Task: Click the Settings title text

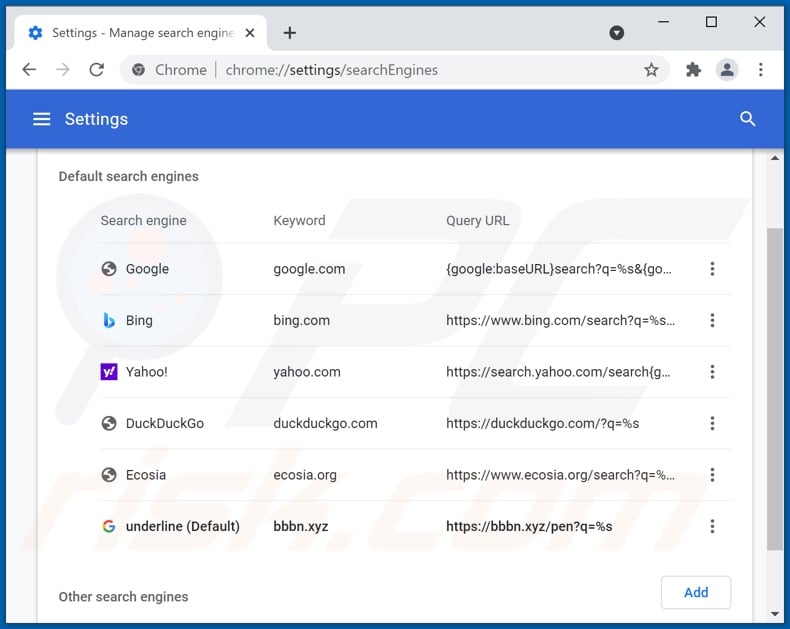Action: click(x=96, y=119)
